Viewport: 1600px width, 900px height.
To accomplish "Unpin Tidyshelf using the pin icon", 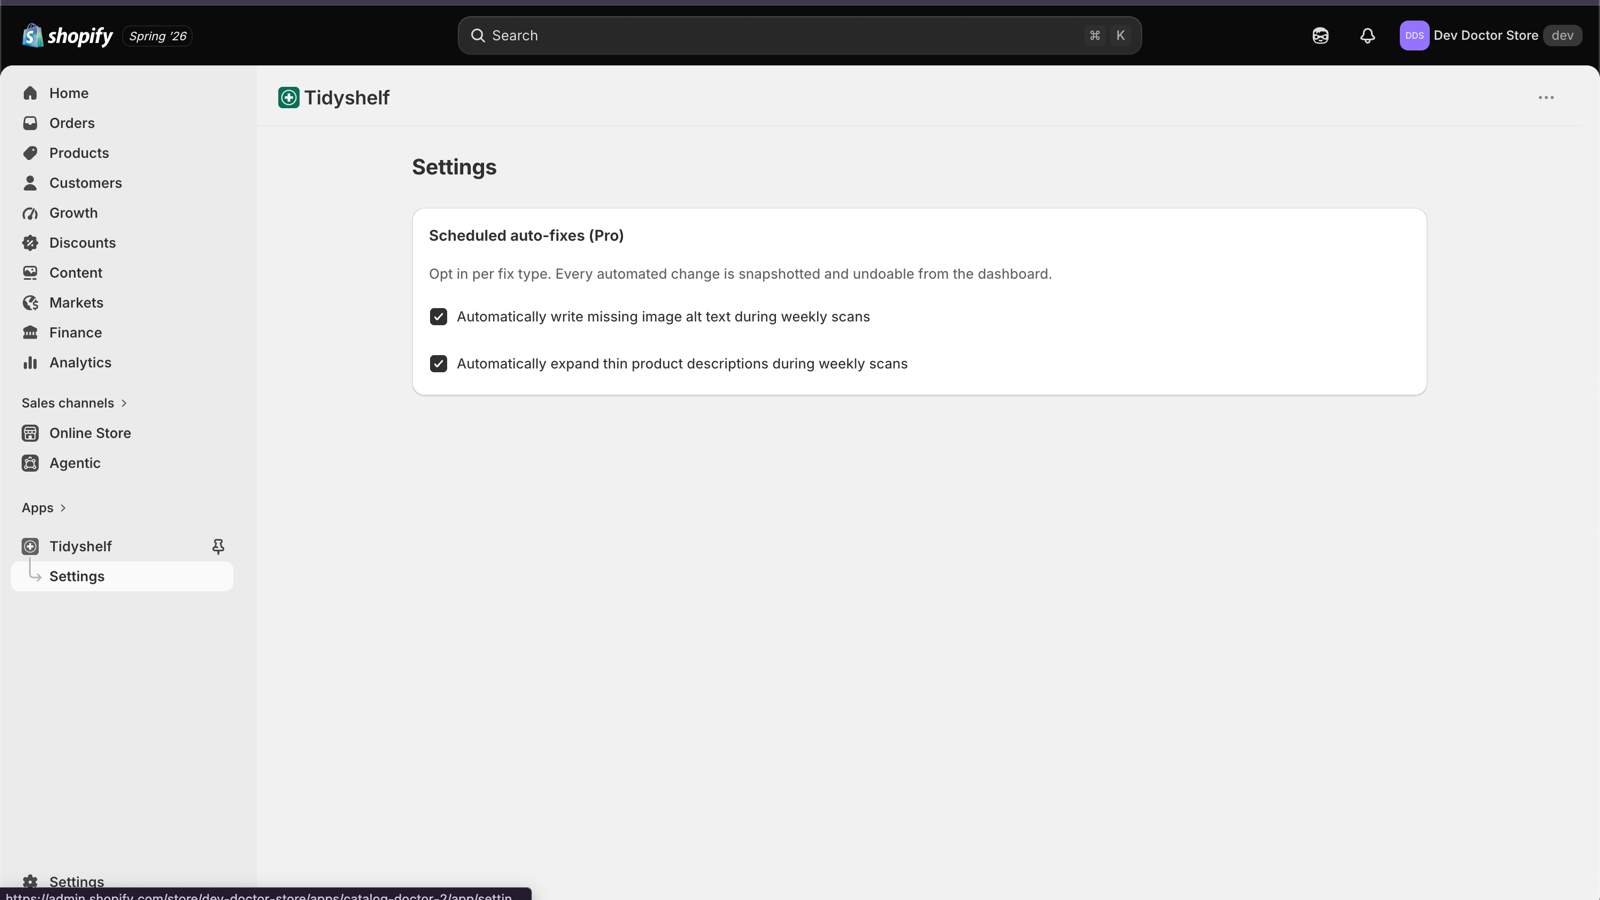I will [x=218, y=546].
